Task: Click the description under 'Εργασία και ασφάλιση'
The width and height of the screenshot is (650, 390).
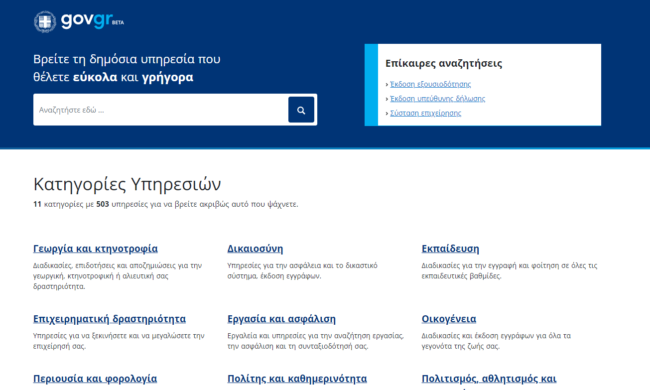Action: 315,341
